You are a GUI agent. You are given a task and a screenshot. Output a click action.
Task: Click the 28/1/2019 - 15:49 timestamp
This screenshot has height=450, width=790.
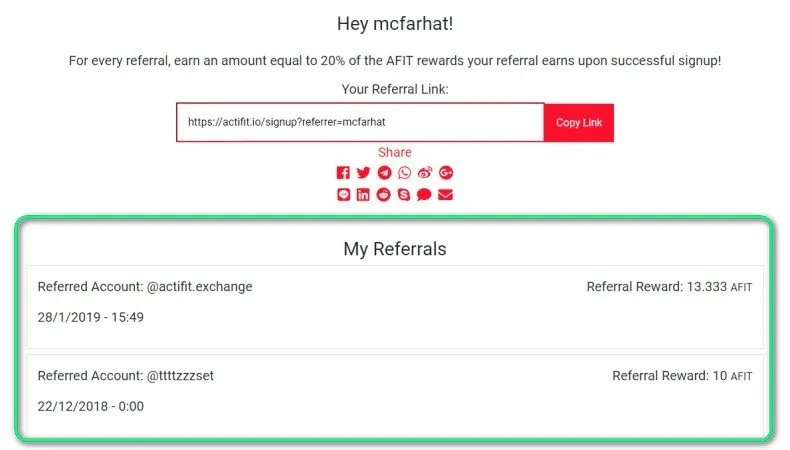pos(91,318)
